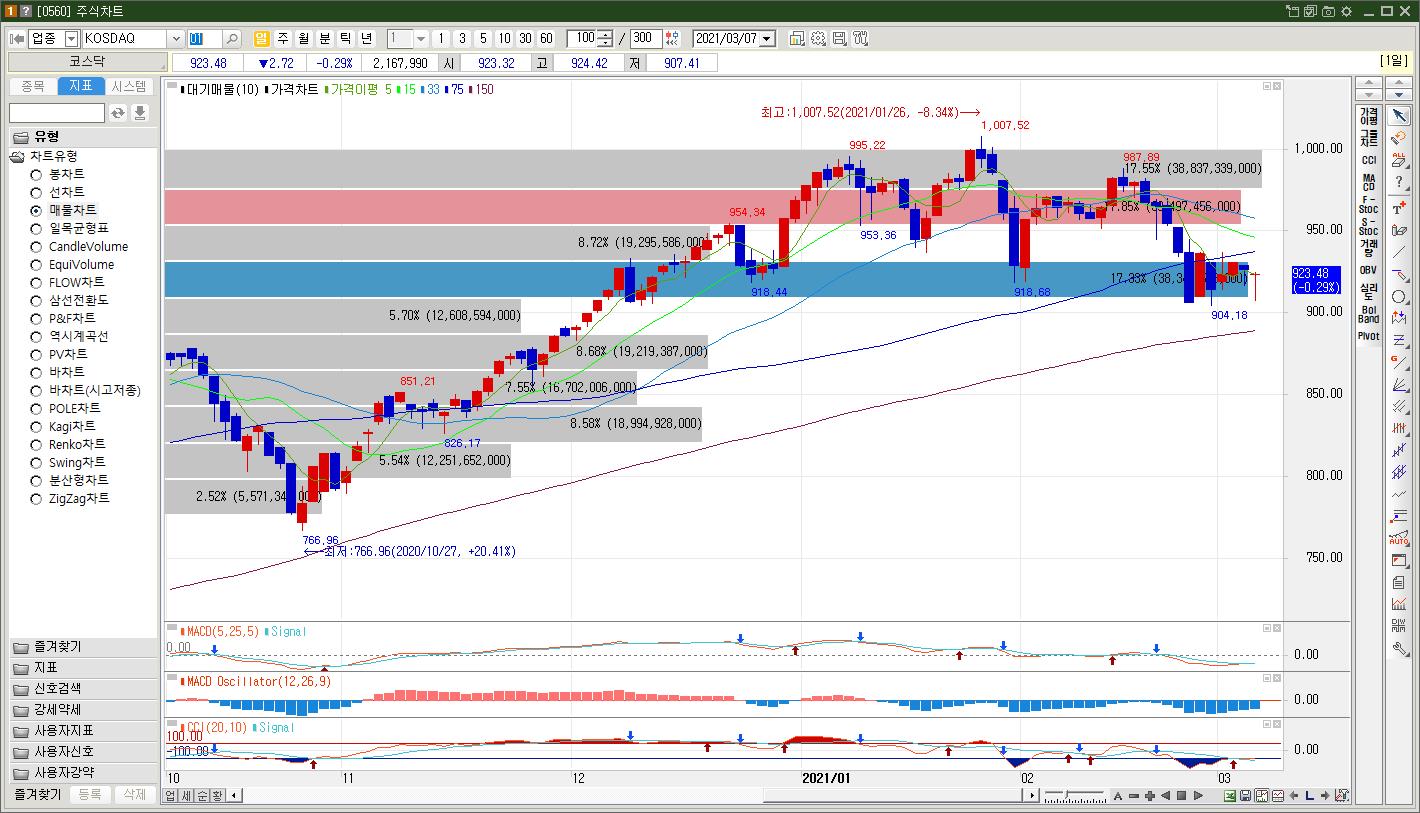Click the 60 interval button
Screen dimensions: 1420x813
546,39
